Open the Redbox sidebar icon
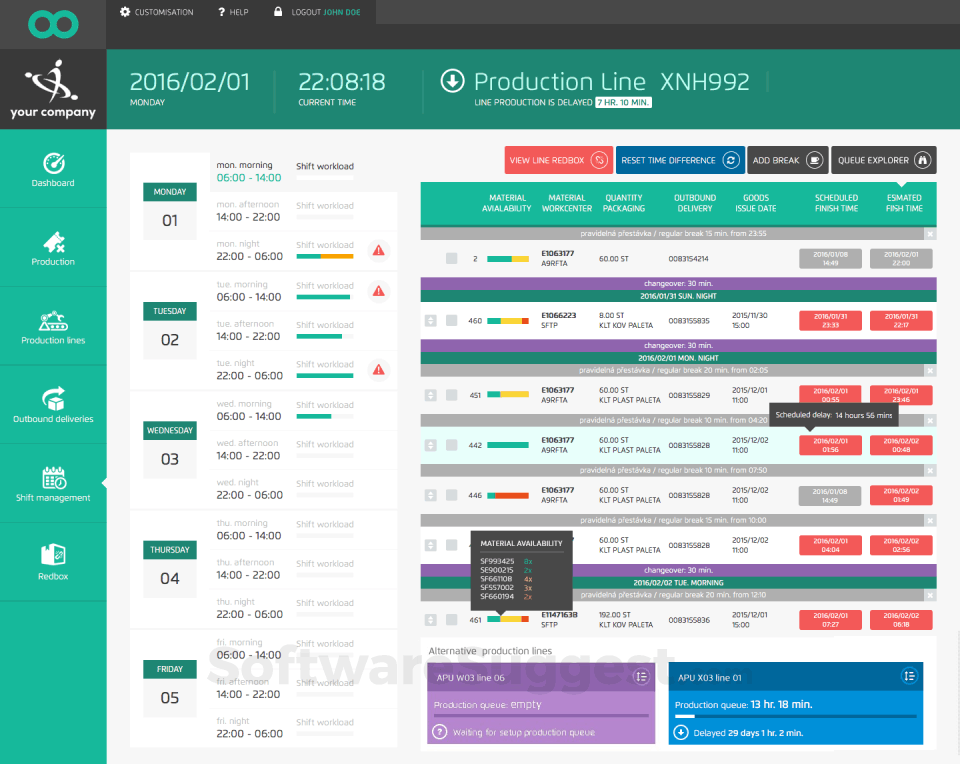The height and width of the screenshot is (764, 960). [x=53, y=555]
